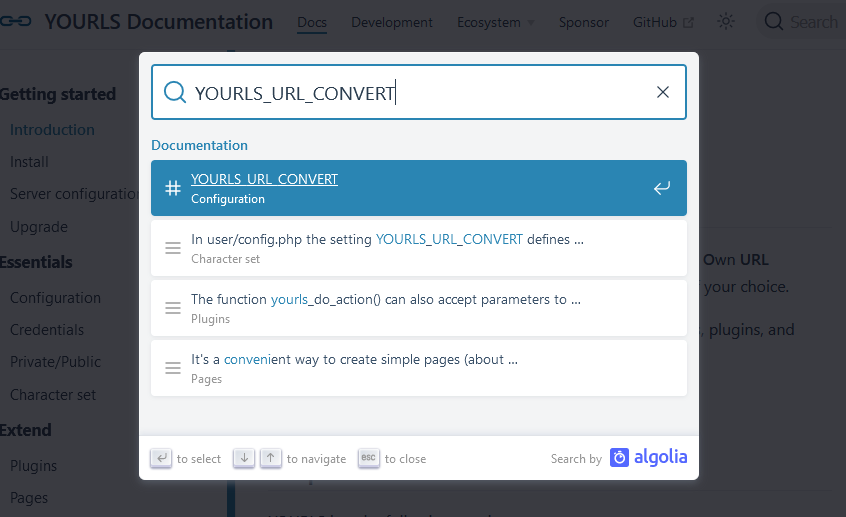This screenshot has width=846, height=517.
Task: Click the list icon on Plugins result
Action: pyautogui.click(x=173, y=308)
